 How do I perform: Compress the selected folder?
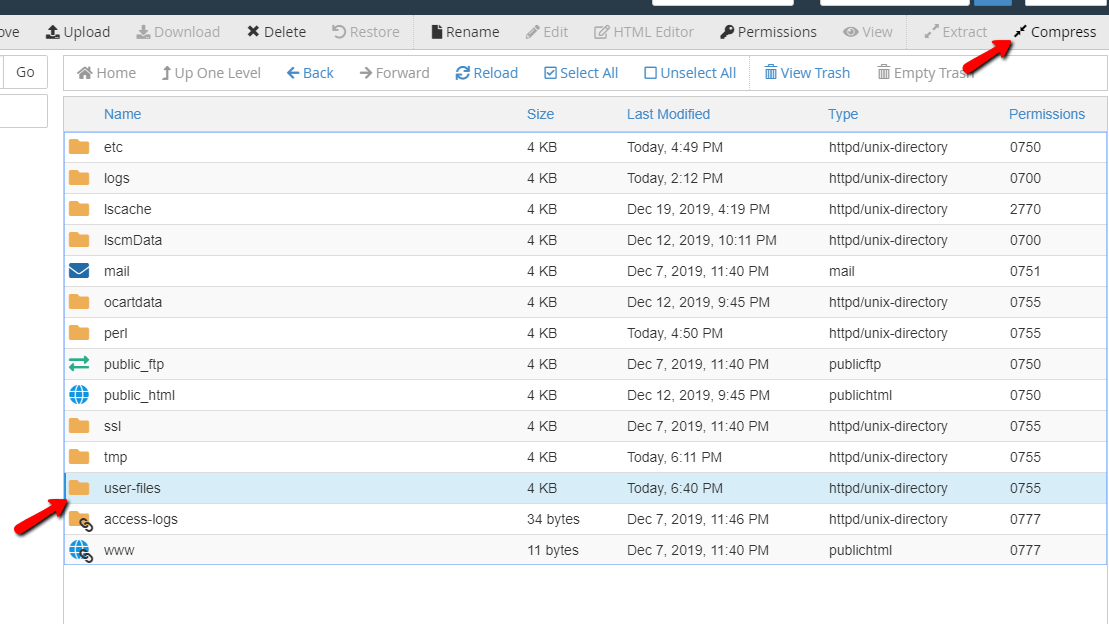[1055, 32]
